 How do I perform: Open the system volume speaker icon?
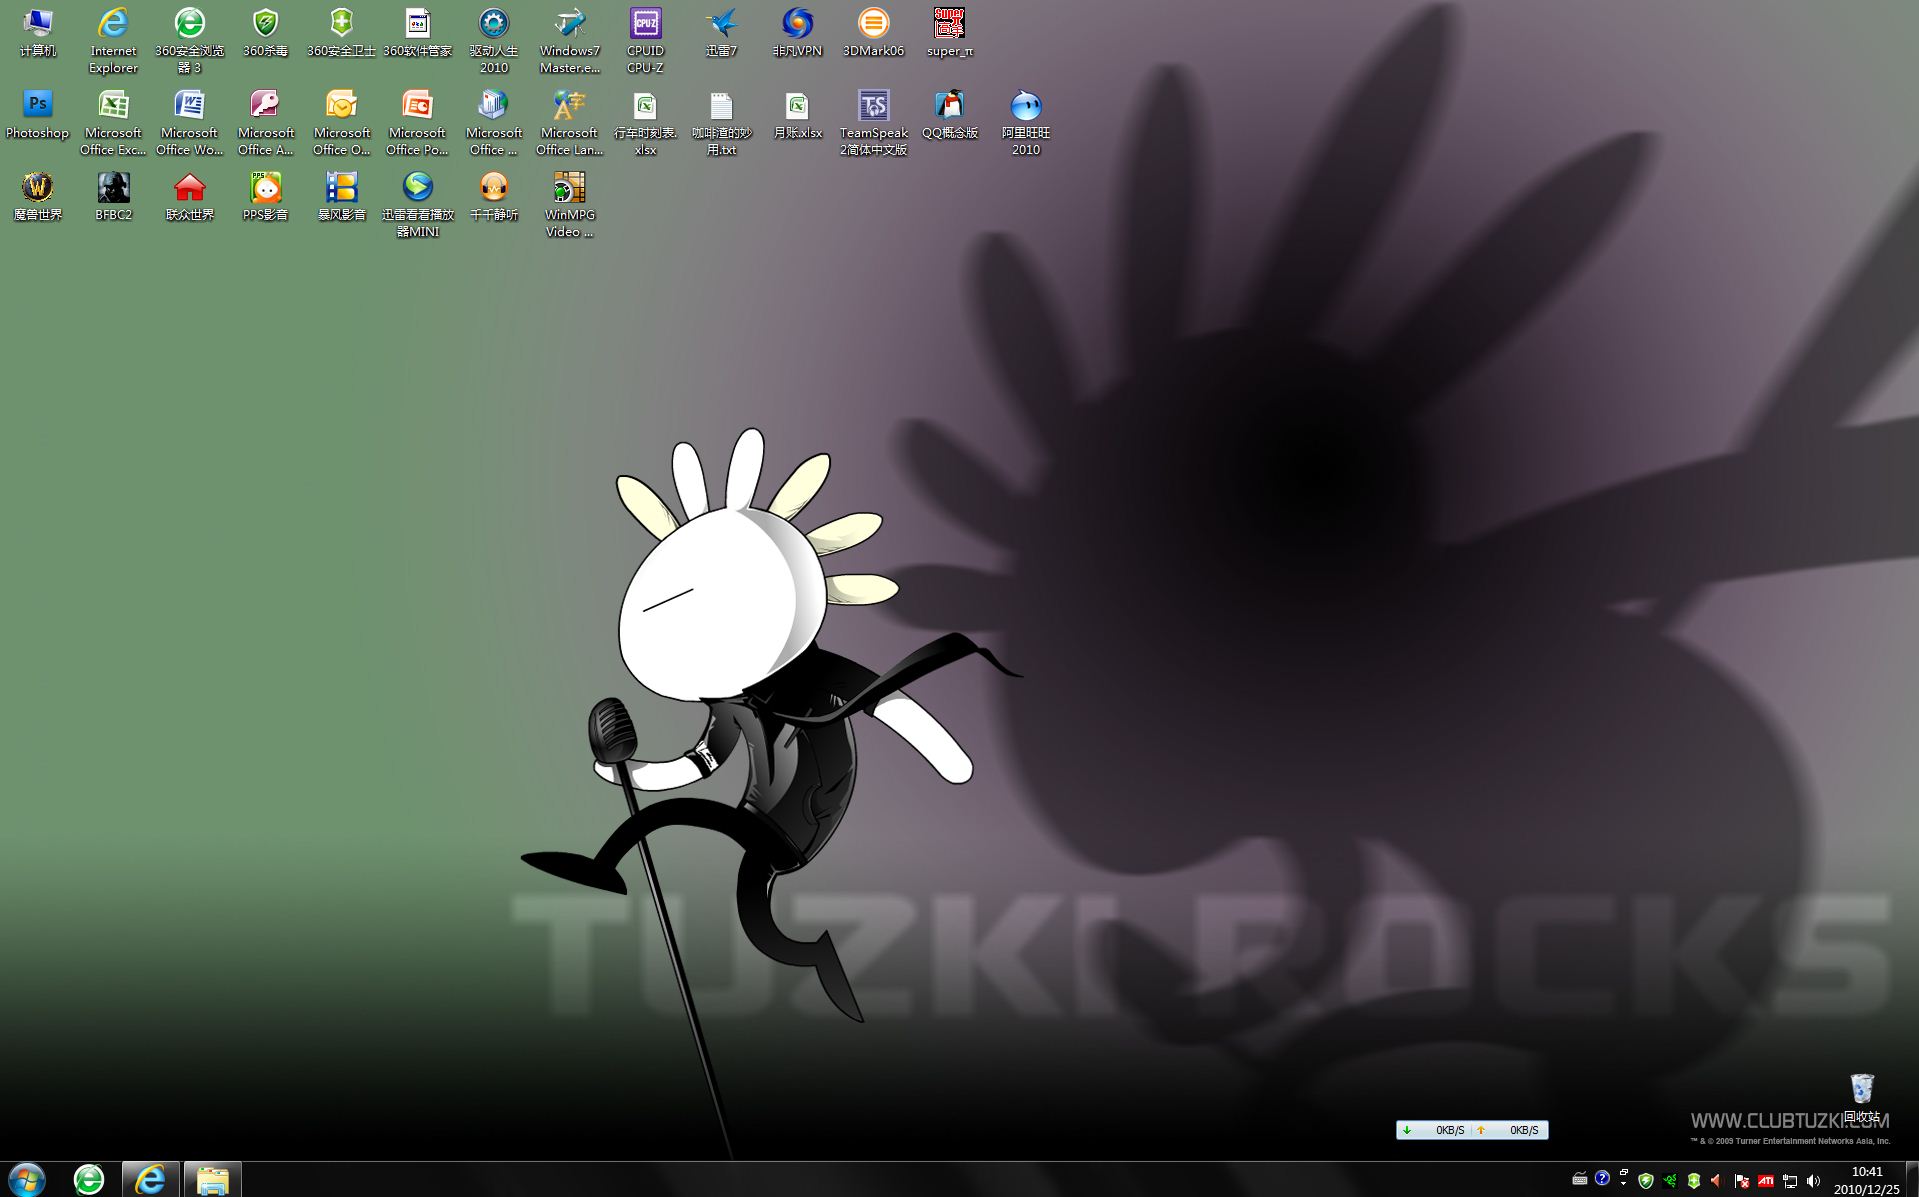(x=1814, y=1181)
